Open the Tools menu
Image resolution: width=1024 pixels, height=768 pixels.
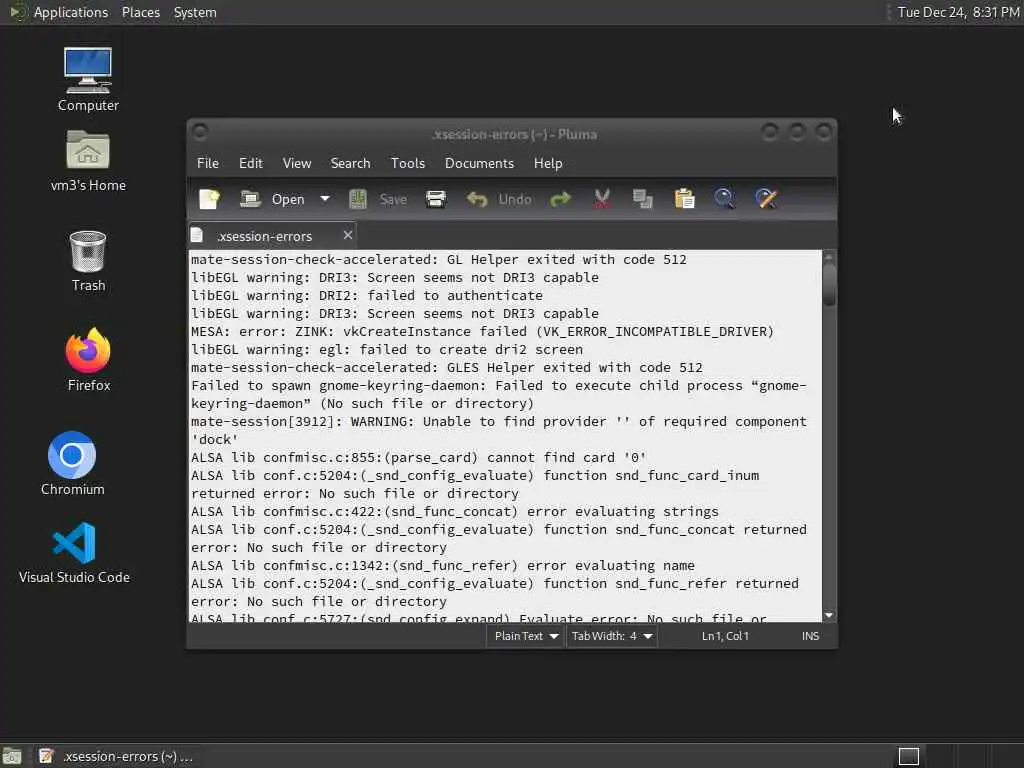pyautogui.click(x=408, y=163)
